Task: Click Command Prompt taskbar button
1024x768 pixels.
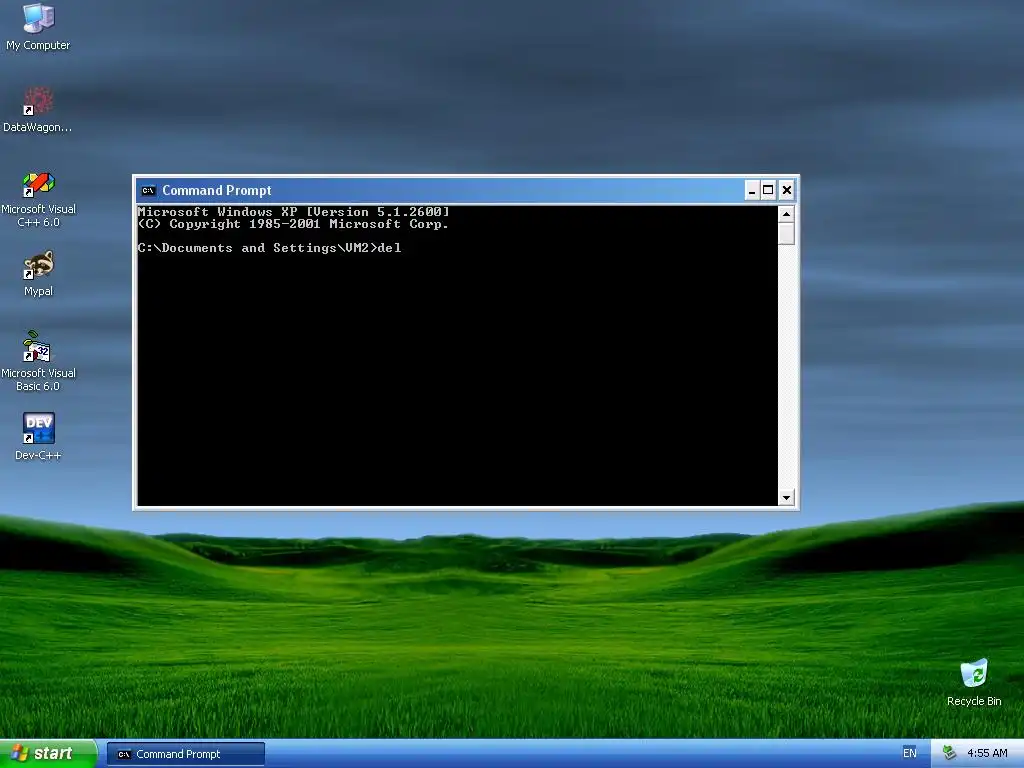Action: coord(186,754)
